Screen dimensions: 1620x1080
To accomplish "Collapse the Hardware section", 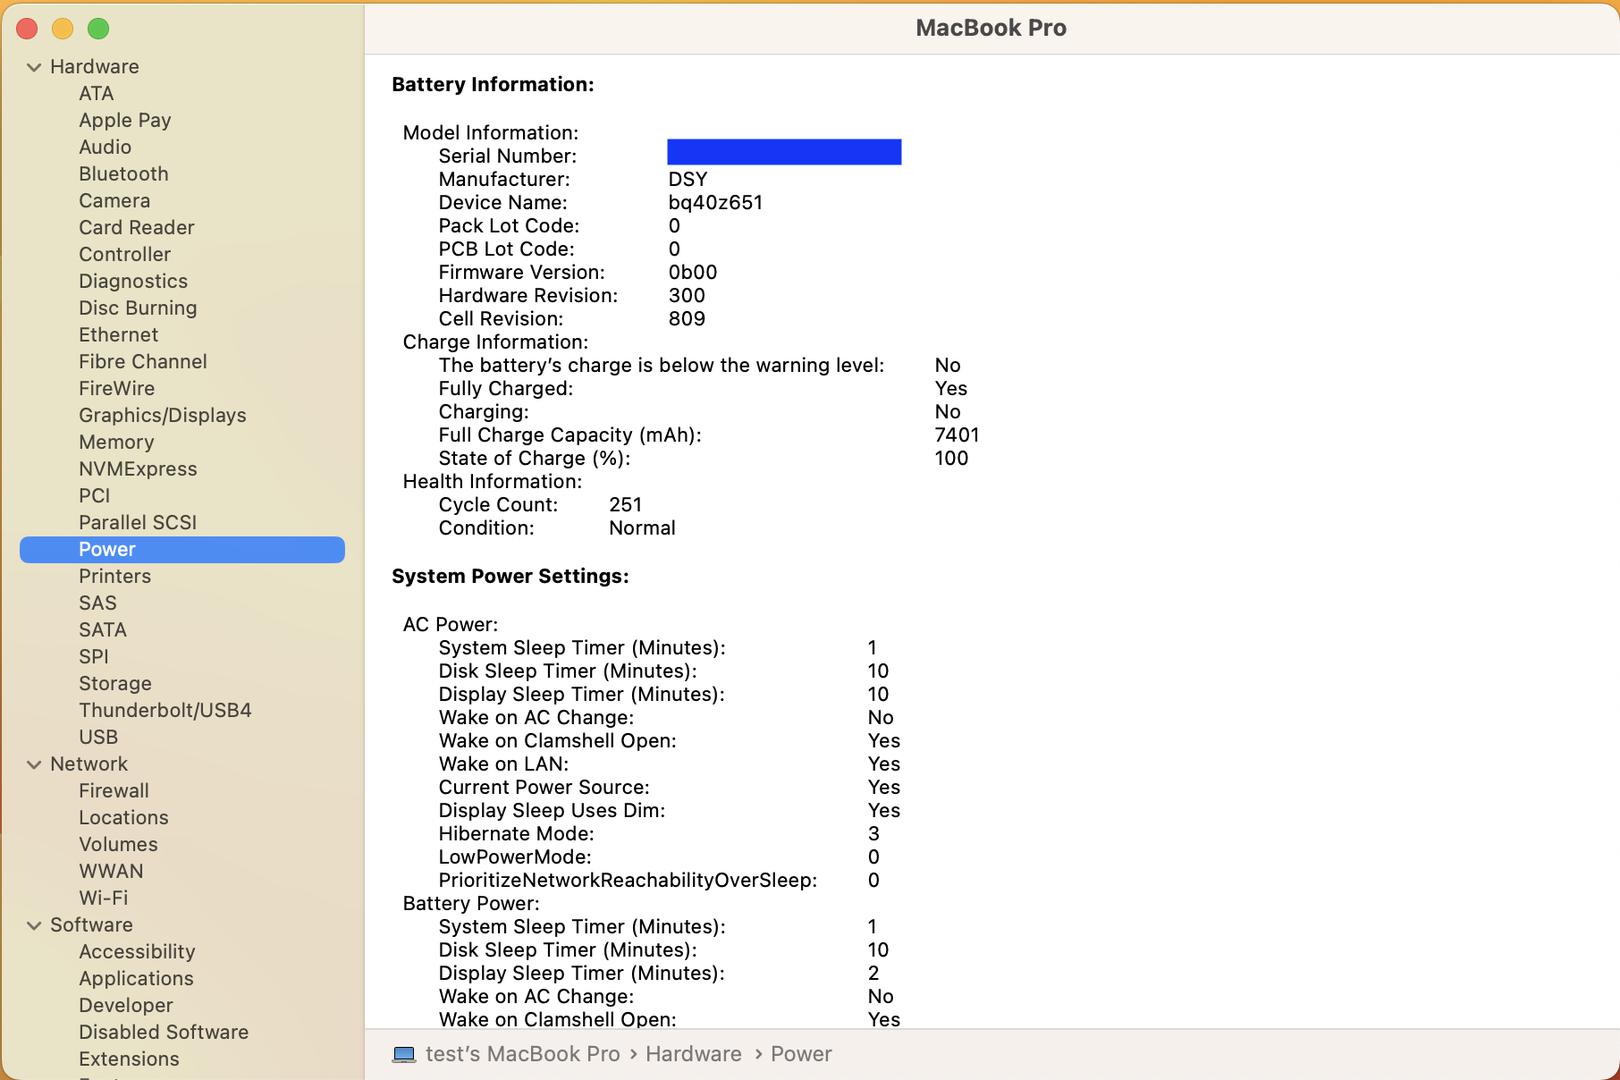I will click(34, 67).
